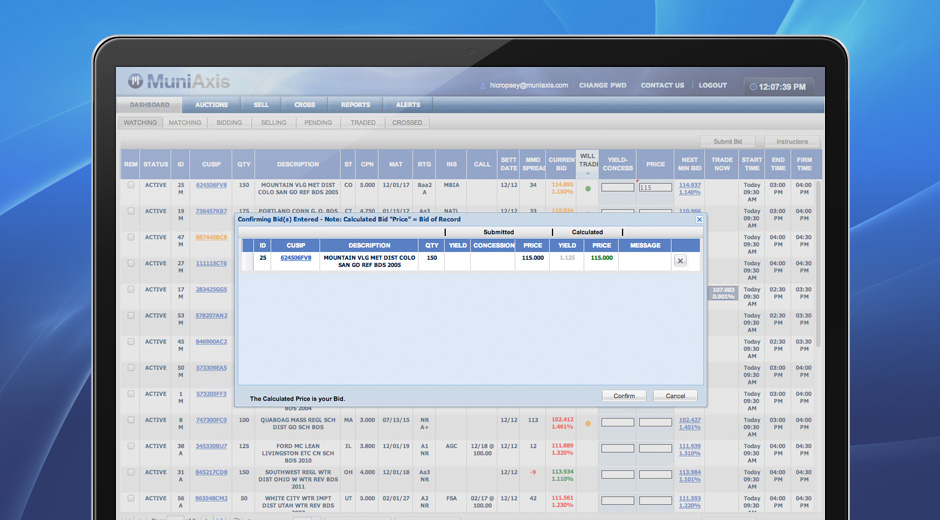Click the user icon beside hcropsey@muniaxis.com
Viewport: 940px width, 520px height.
[483, 86]
